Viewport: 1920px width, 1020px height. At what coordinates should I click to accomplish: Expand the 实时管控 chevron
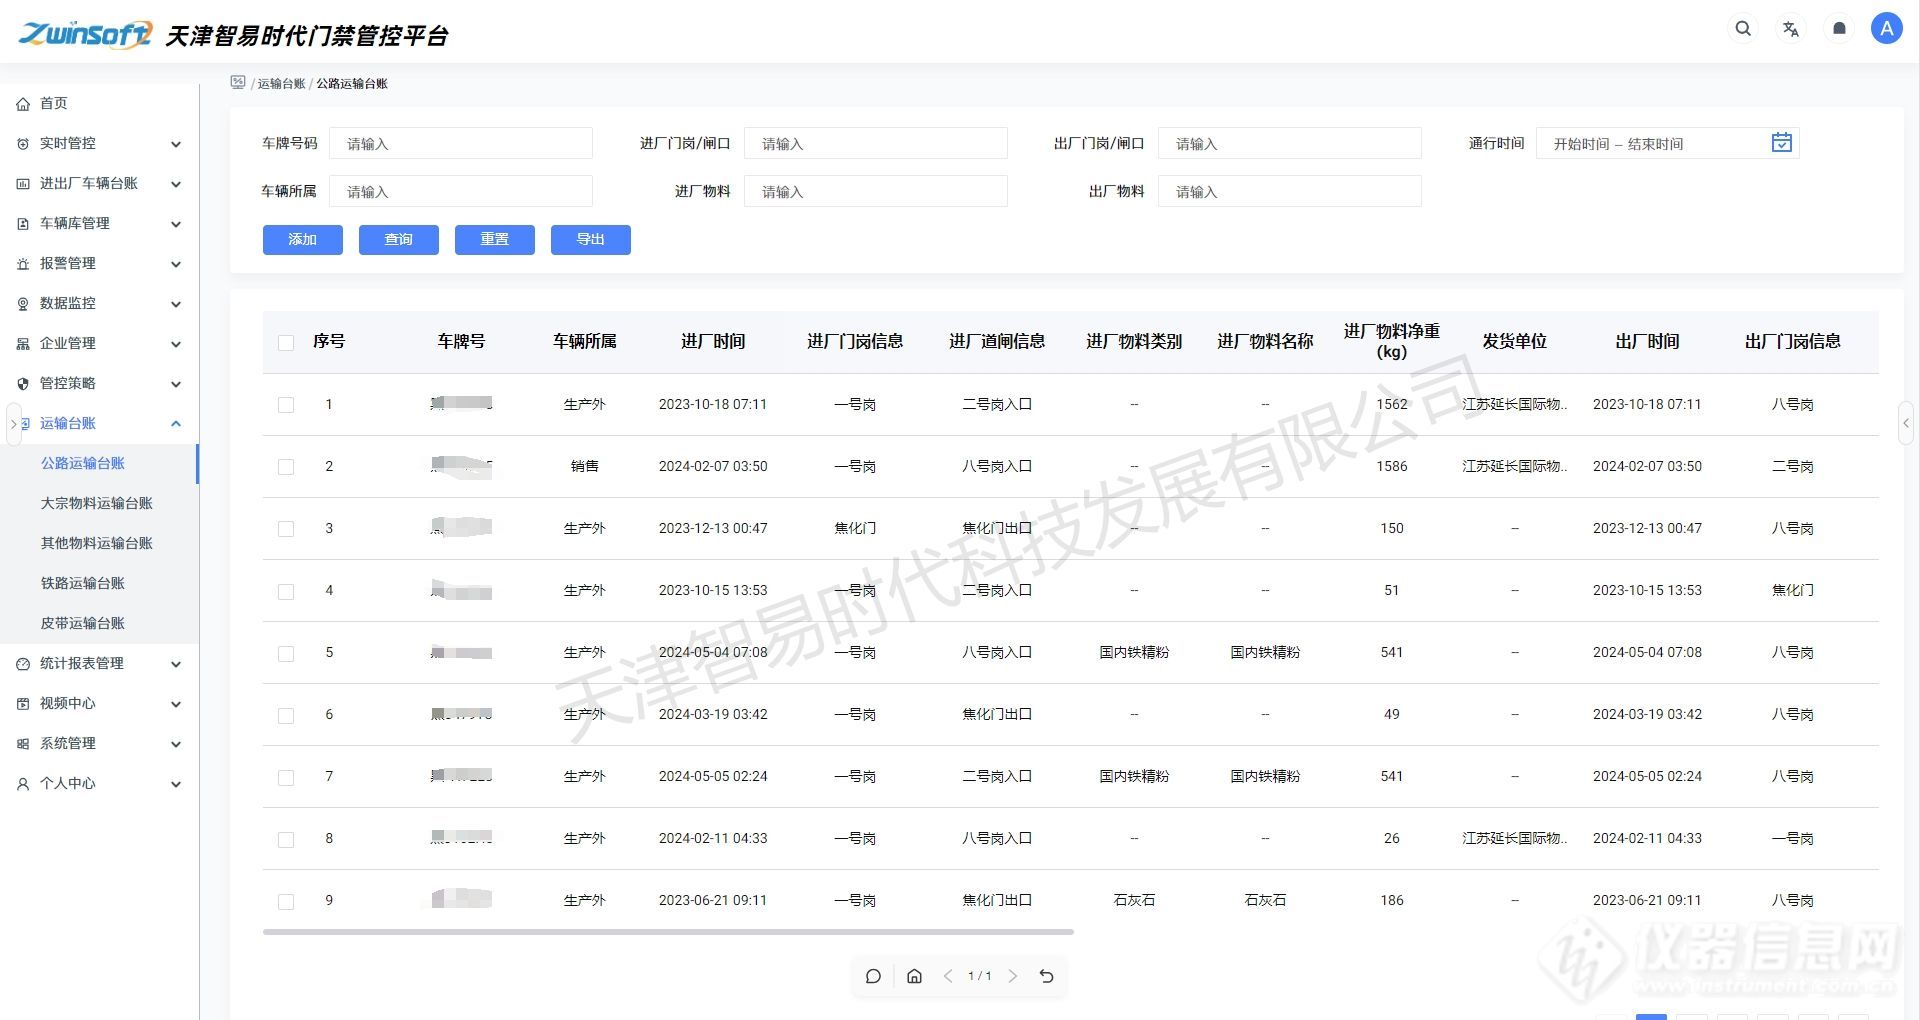(x=176, y=144)
